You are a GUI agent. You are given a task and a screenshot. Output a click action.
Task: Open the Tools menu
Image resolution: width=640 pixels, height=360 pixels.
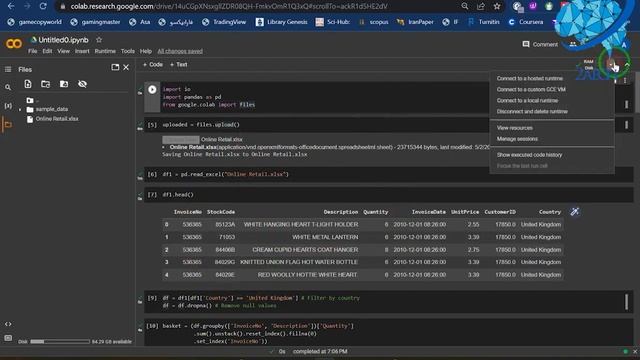point(127,51)
